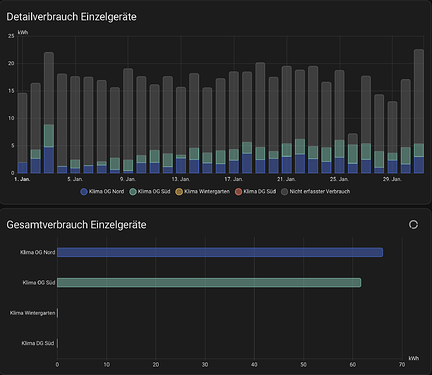Click grey segment of 29. Jan. bar
432x375 pixels.
click(x=392, y=127)
